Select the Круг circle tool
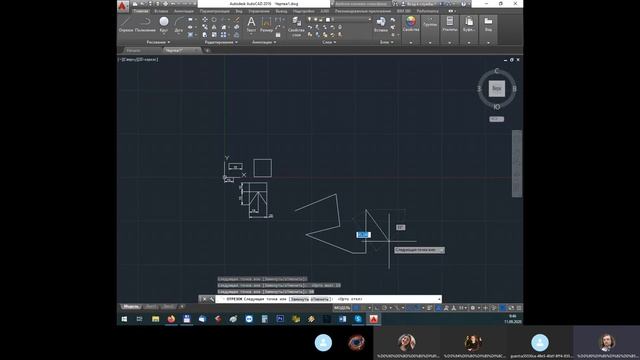This screenshot has width=640, height=360. (164, 24)
